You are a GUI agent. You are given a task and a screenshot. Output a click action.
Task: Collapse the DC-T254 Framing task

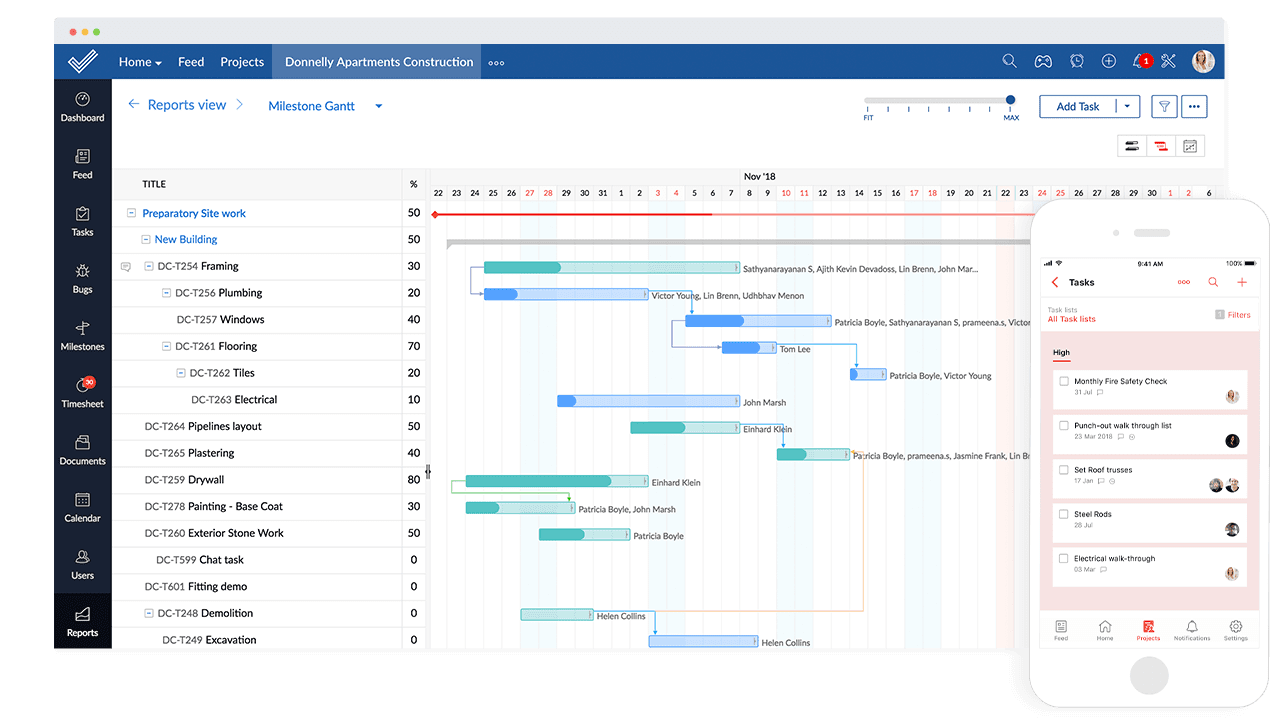149,267
